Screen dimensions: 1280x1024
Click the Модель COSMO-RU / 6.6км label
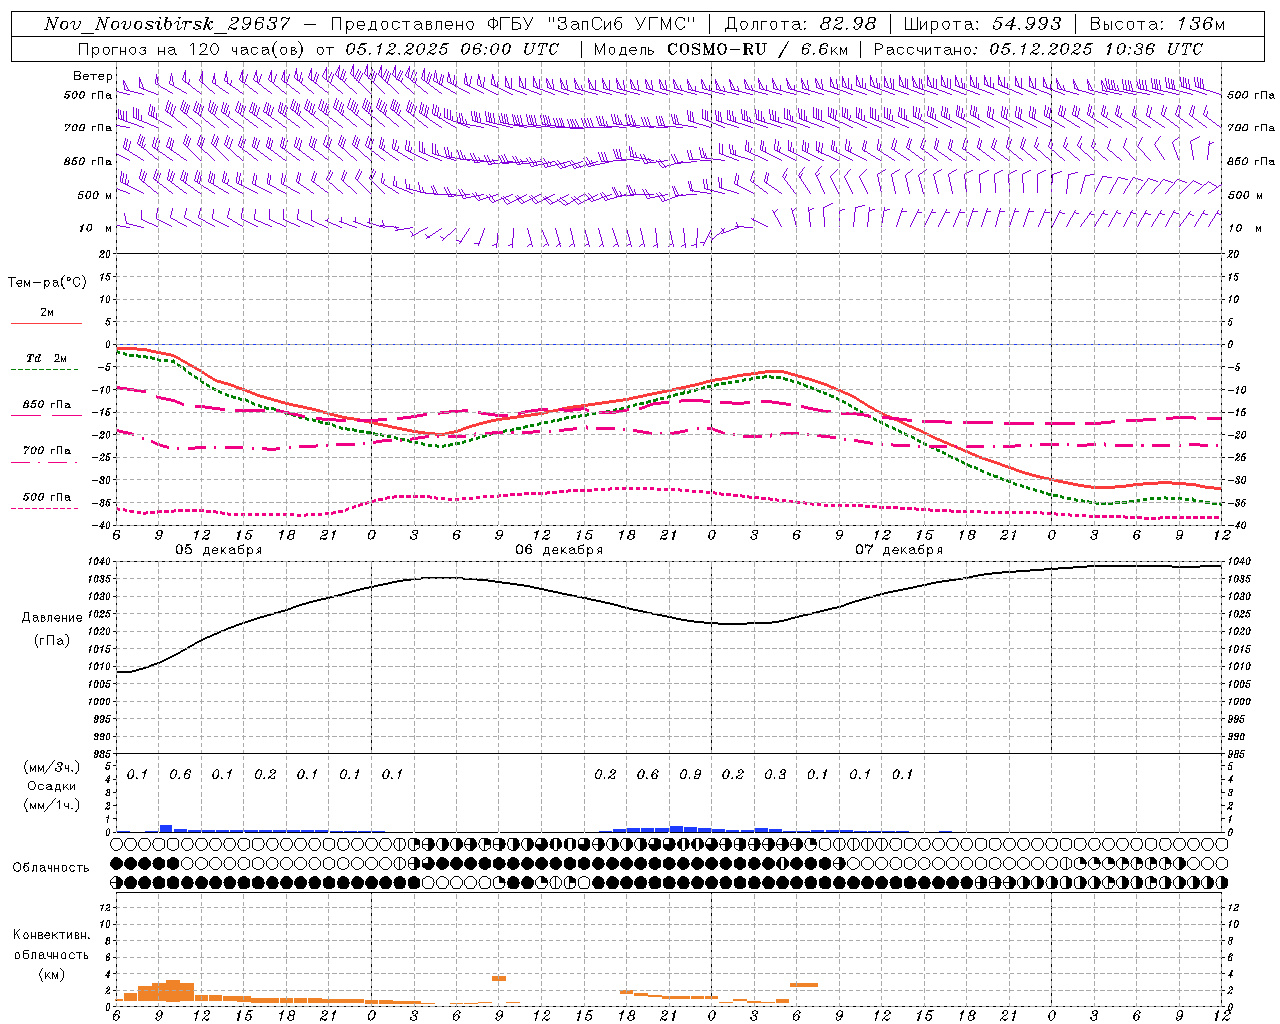coord(720,49)
